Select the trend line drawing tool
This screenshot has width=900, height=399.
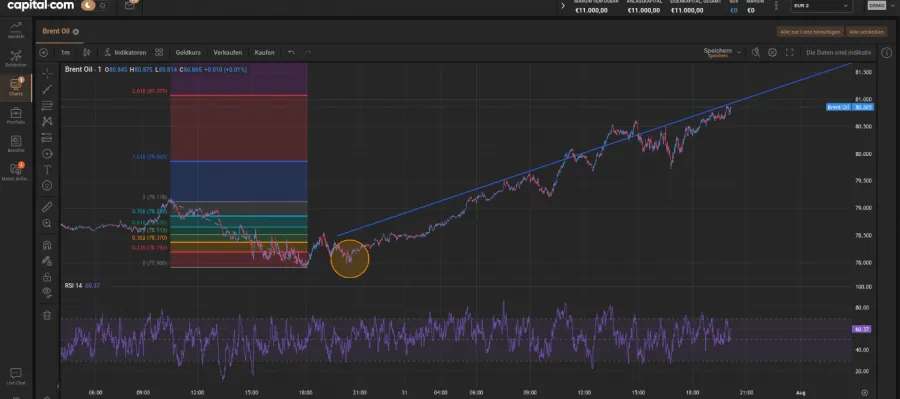pyautogui.click(x=47, y=89)
